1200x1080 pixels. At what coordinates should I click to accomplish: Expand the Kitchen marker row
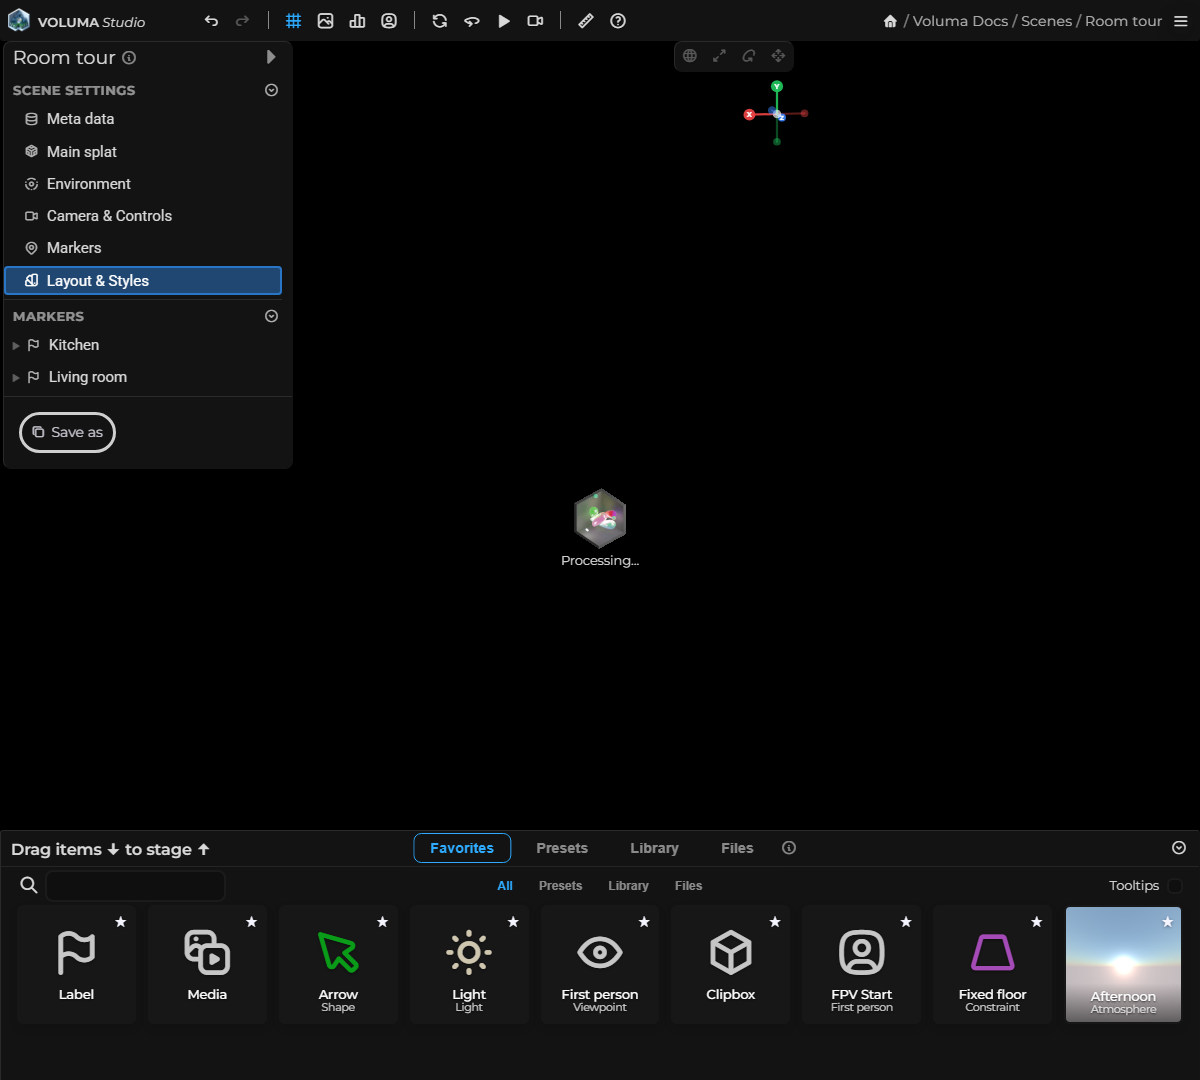coord(16,346)
